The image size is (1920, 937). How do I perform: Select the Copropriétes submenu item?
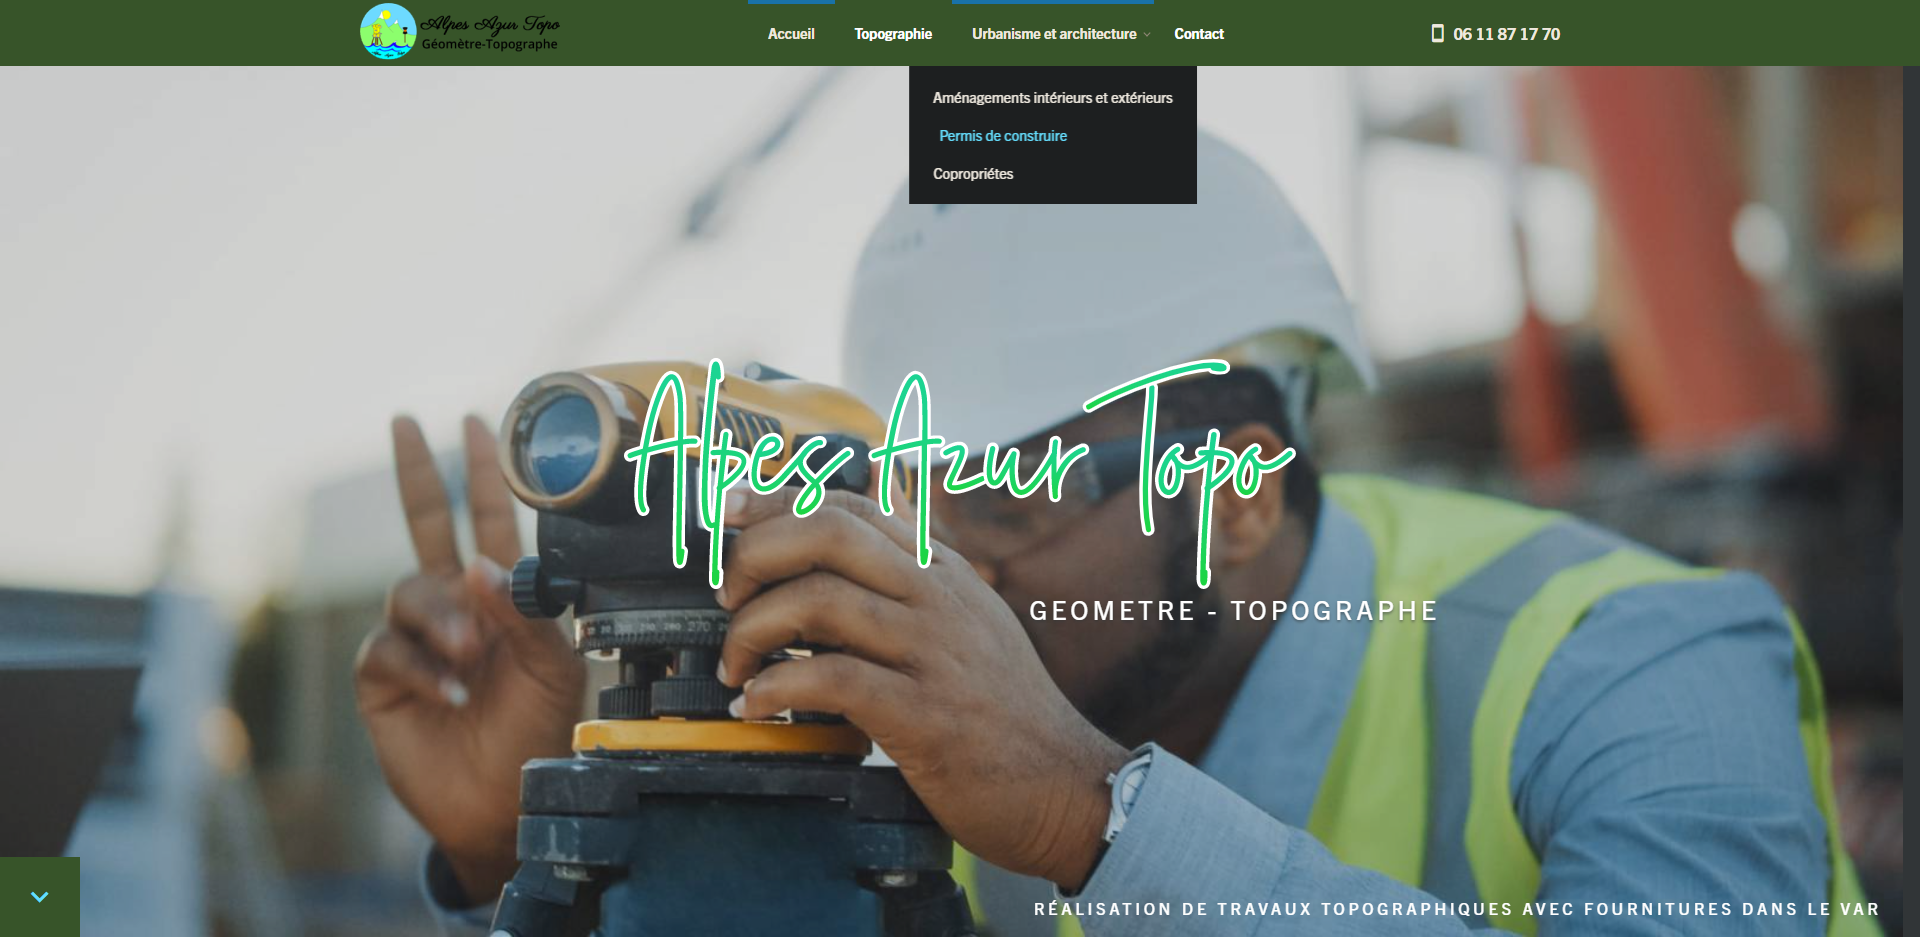pos(973,174)
